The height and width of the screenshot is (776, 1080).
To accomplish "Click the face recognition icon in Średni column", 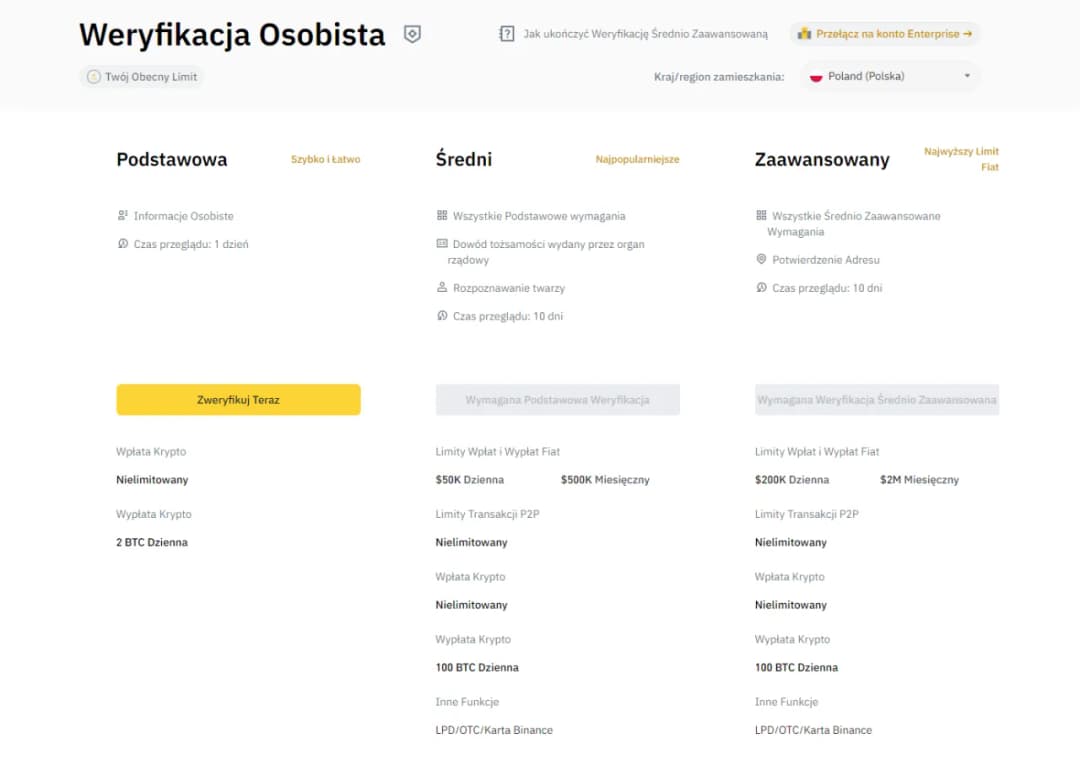I will [x=441, y=287].
